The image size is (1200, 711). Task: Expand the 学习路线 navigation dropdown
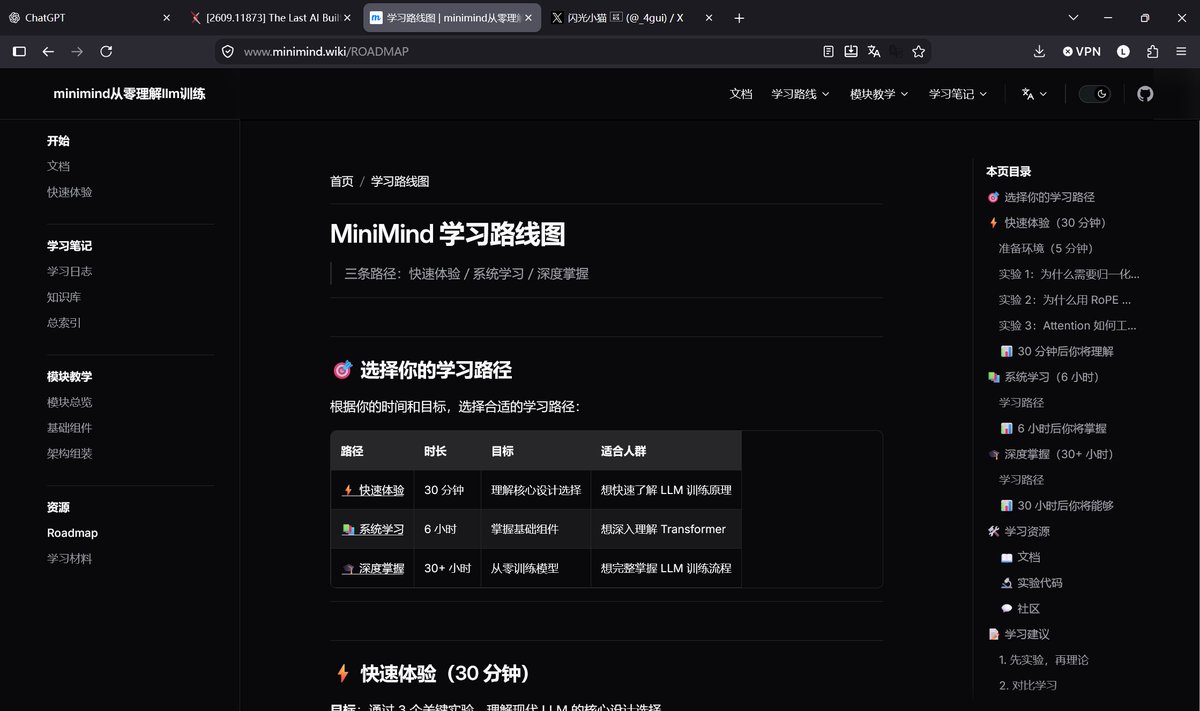coord(800,94)
